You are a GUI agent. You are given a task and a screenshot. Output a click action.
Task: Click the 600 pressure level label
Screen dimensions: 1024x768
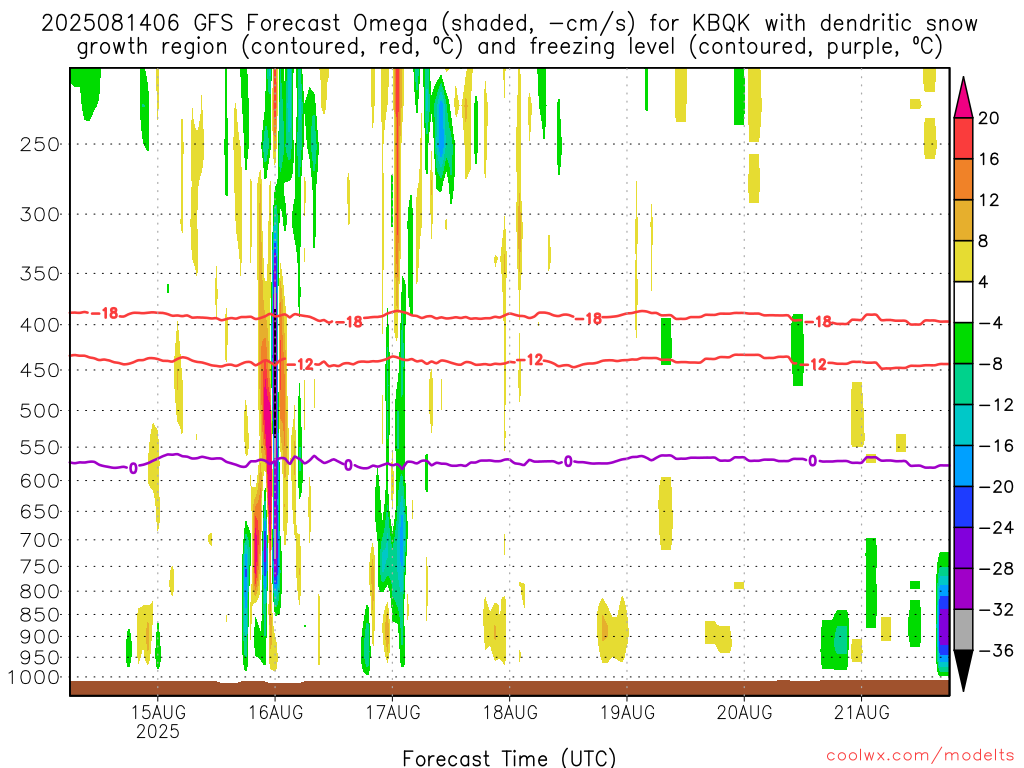40,481
